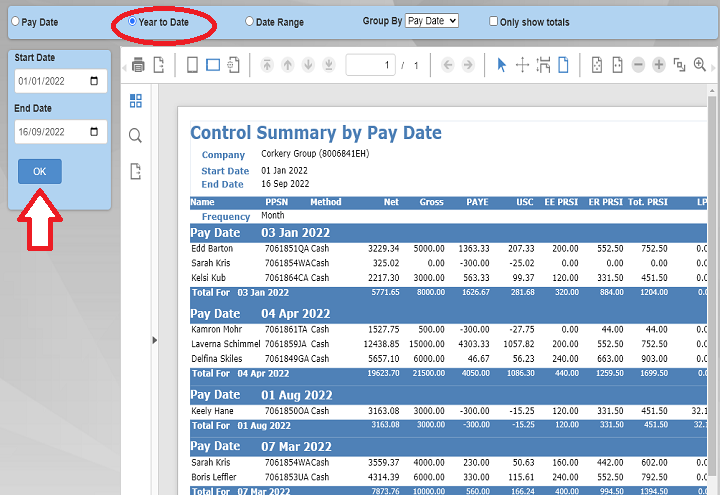Image resolution: width=720 pixels, height=495 pixels.
Task: Click the print icon in report toolbar
Action: (x=139, y=65)
